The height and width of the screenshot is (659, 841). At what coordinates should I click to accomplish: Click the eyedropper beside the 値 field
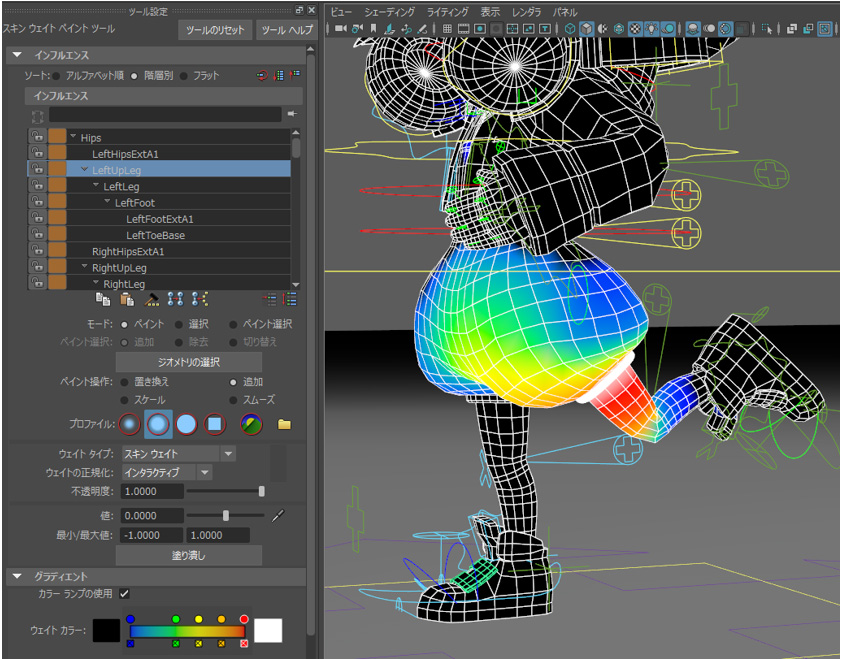click(x=277, y=516)
